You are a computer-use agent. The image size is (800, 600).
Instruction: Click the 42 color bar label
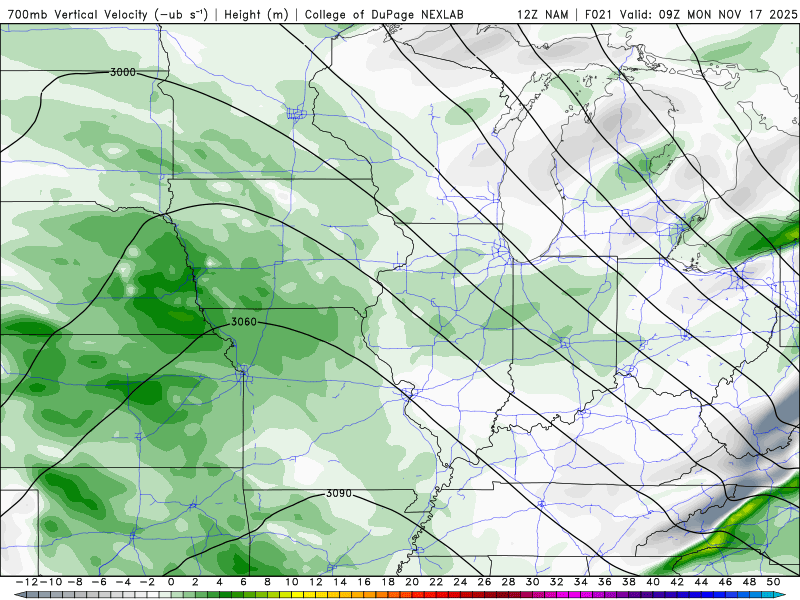pos(677,582)
